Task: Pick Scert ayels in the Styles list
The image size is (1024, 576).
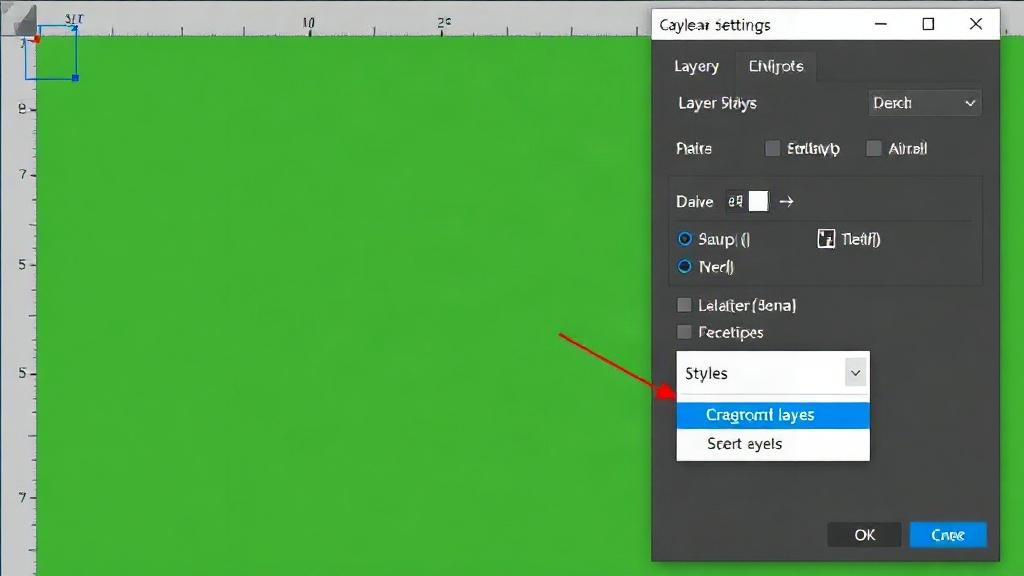Action: [x=773, y=444]
